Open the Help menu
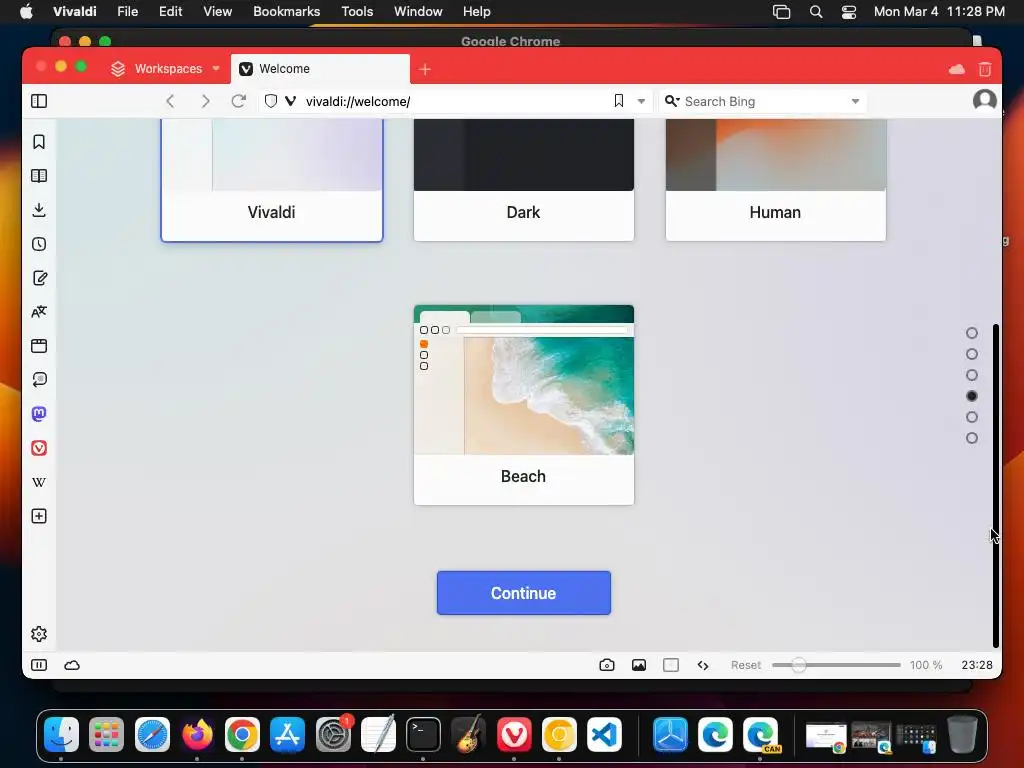The image size is (1024, 768). (477, 11)
